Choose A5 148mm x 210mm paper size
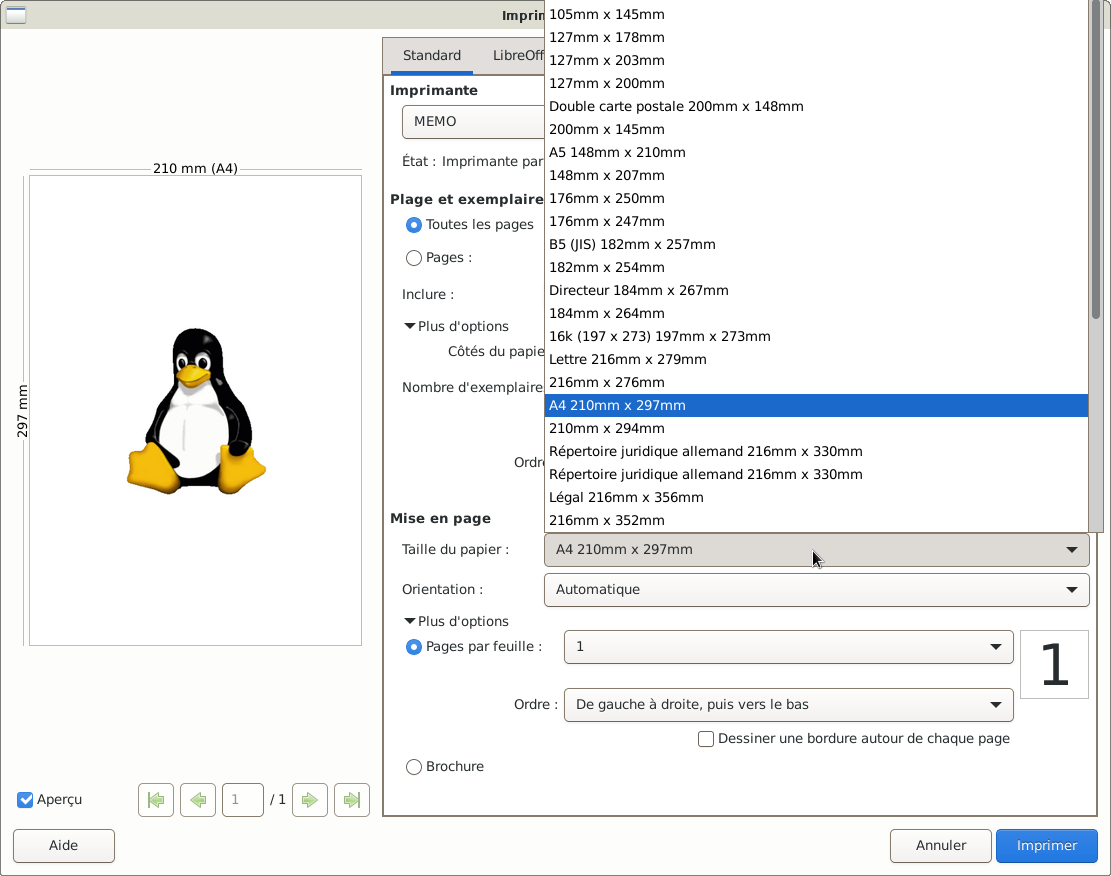This screenshot has width=1111, height=876. 816,152
